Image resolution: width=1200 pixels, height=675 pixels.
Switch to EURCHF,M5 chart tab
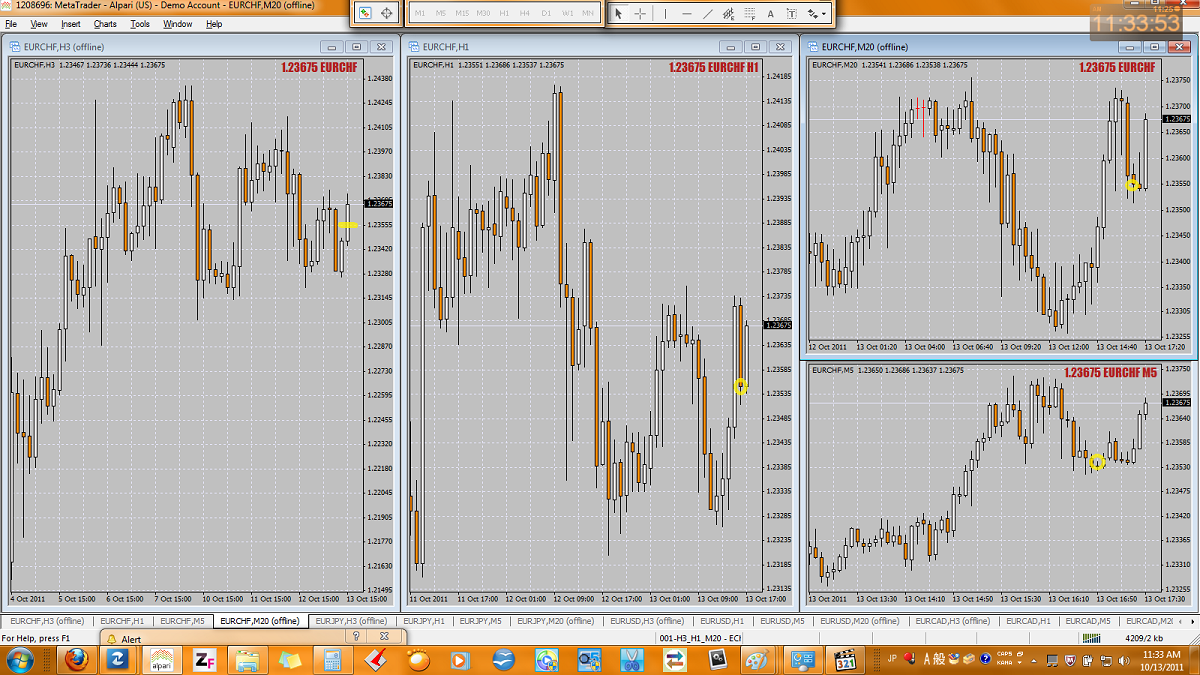click(183, 621)
